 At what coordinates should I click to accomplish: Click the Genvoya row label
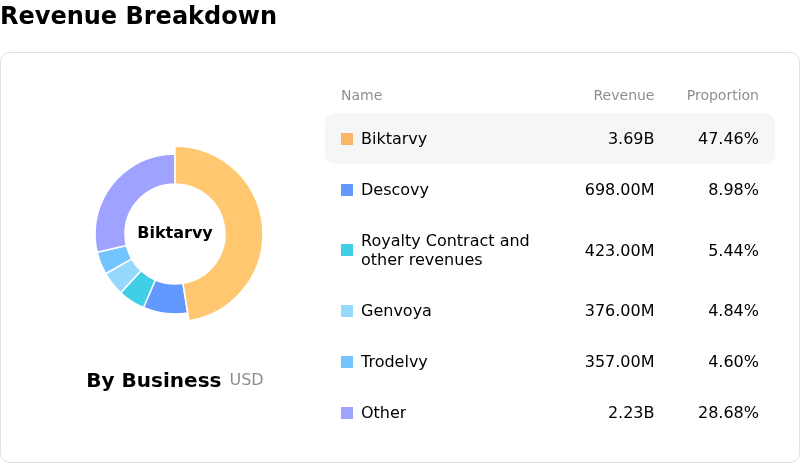coord(396,311)
